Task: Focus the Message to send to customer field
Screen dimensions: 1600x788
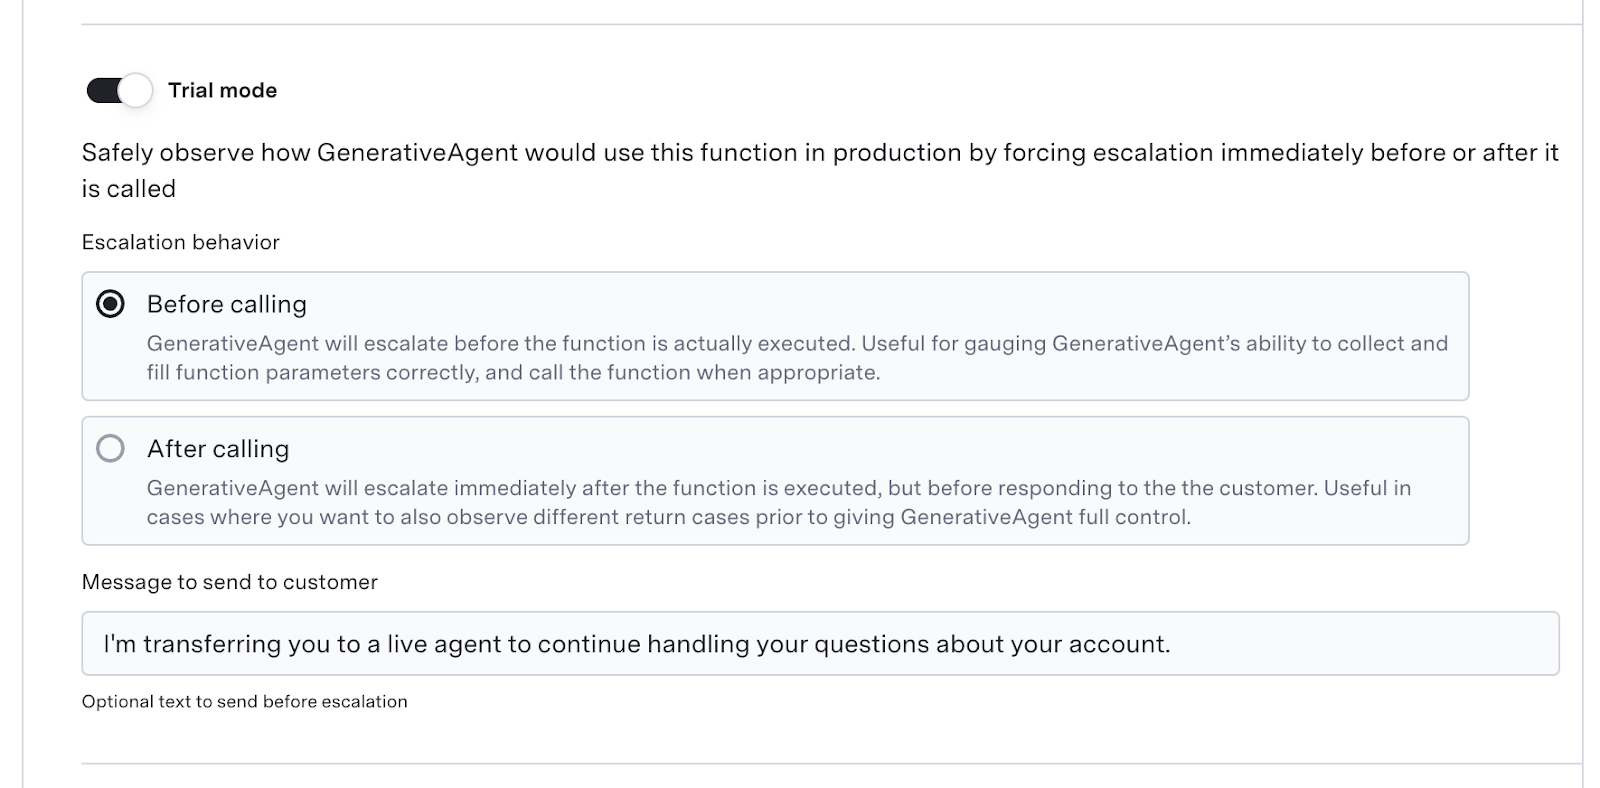Action: tap(820, 644)
